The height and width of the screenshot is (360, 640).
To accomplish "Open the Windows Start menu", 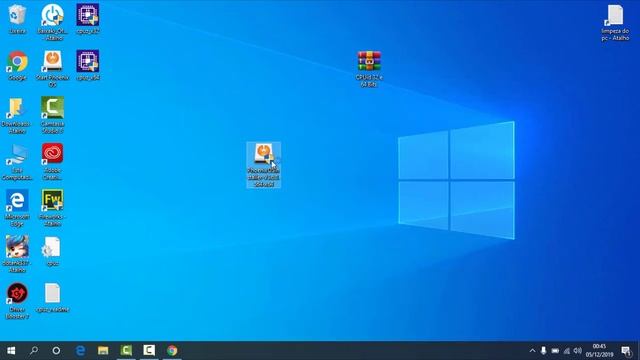I will 11,351.
